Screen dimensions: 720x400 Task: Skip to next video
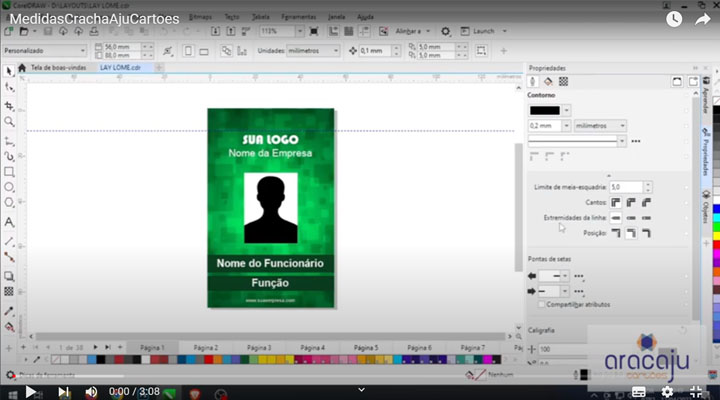63,392
